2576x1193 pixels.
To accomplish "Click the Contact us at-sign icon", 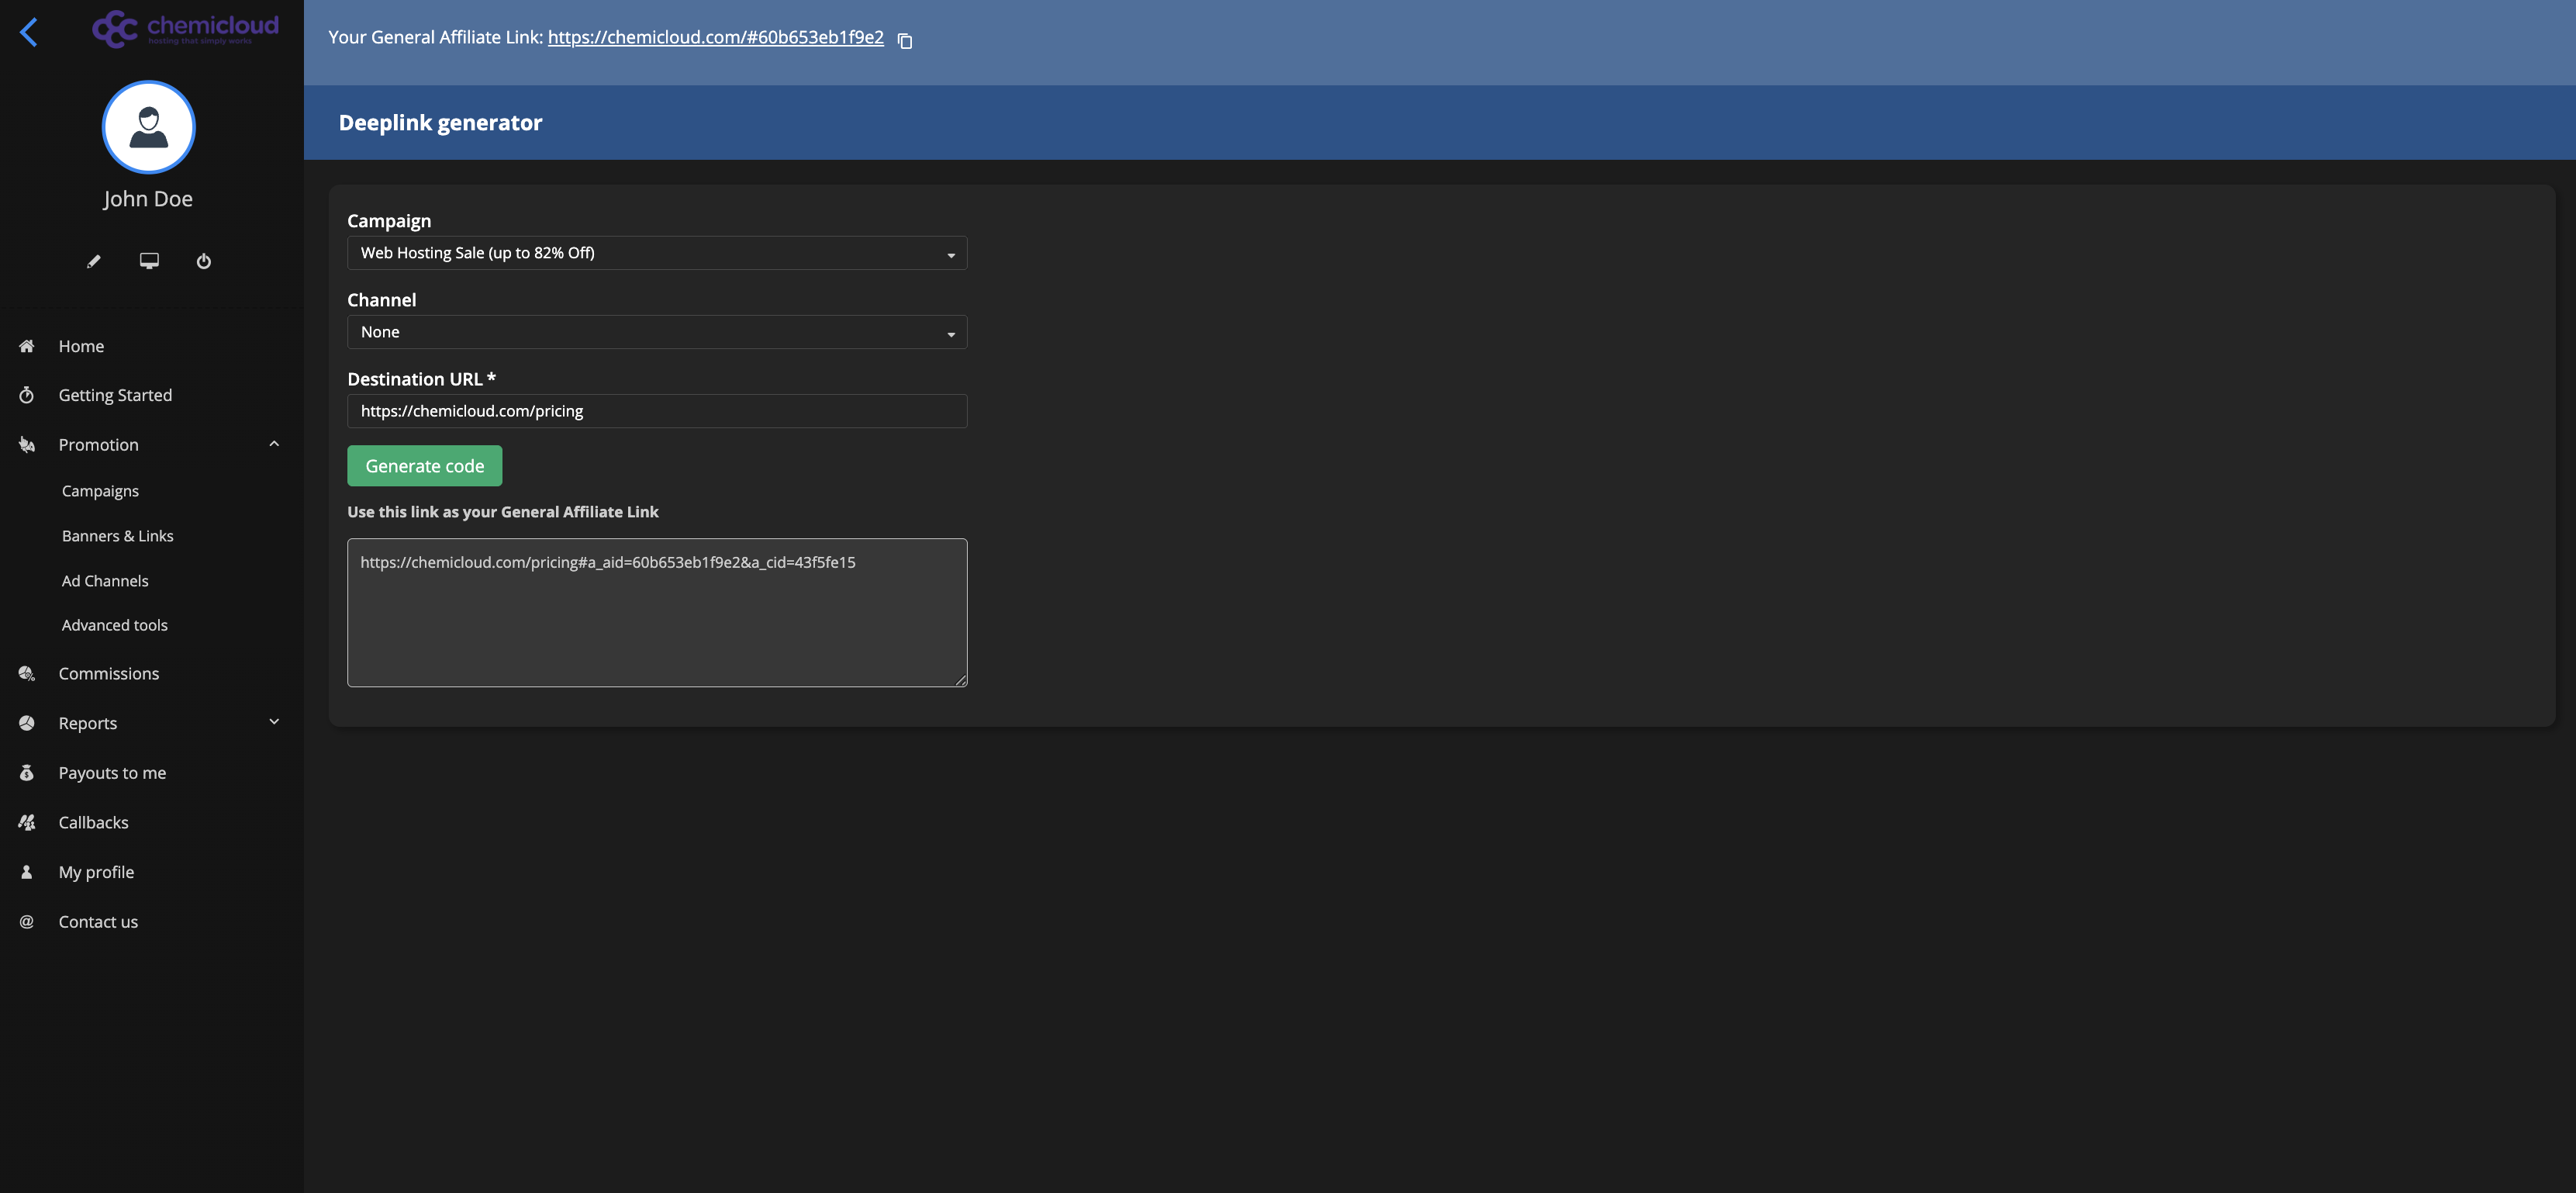I will 27,922.
